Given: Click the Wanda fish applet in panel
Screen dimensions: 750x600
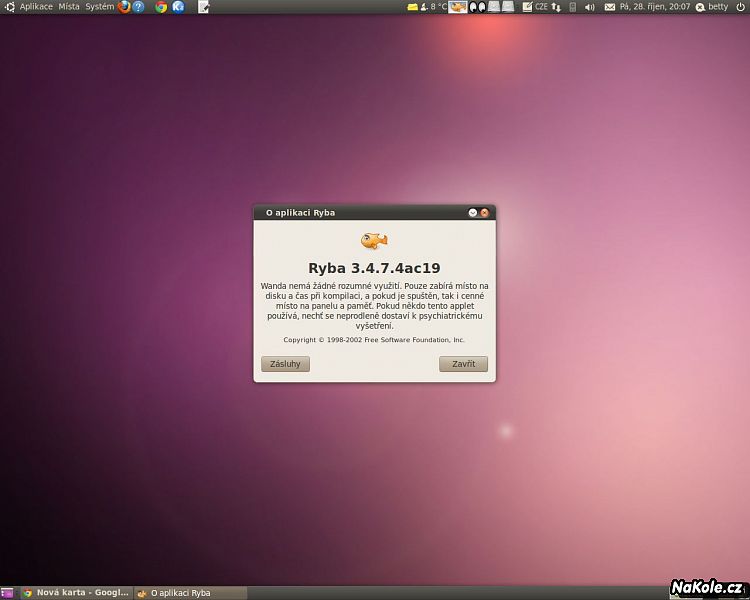Looking at the screenshot, I should coord(458,7).
